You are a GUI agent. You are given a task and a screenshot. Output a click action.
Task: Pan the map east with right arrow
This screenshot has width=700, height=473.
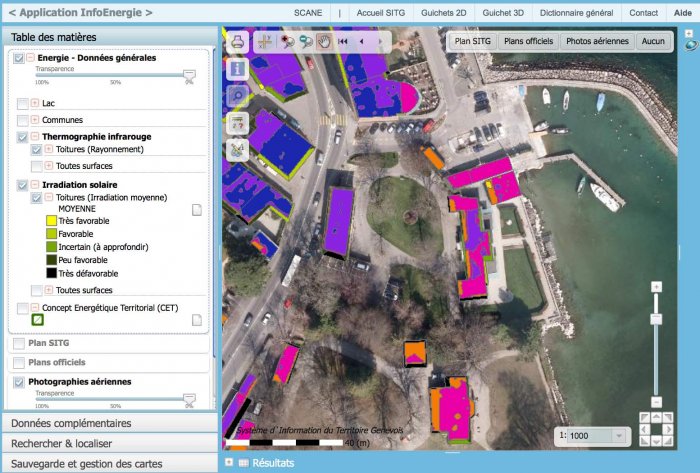(x=668, y=429)
